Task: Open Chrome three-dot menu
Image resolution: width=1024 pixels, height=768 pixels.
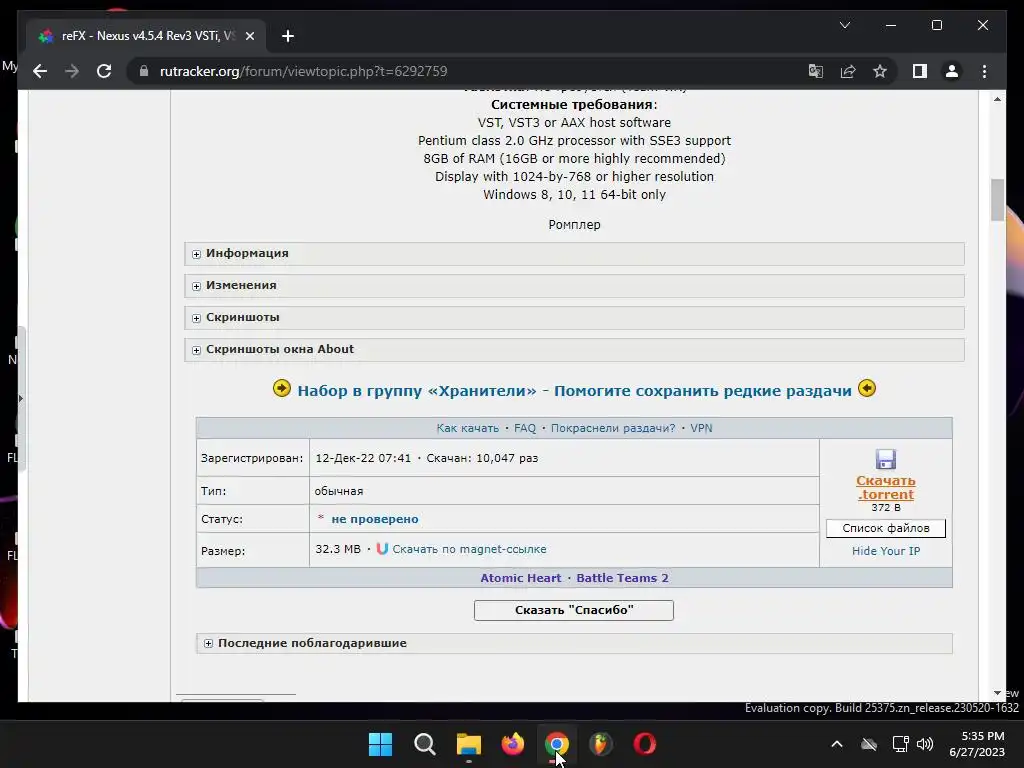Action: point(984,71)
